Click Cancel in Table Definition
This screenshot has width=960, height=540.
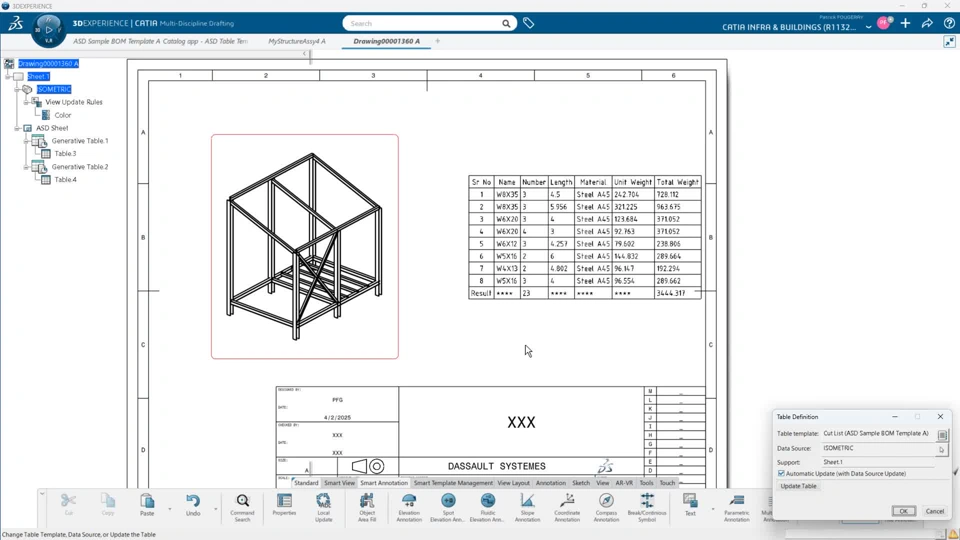click(x=934, y=511)
